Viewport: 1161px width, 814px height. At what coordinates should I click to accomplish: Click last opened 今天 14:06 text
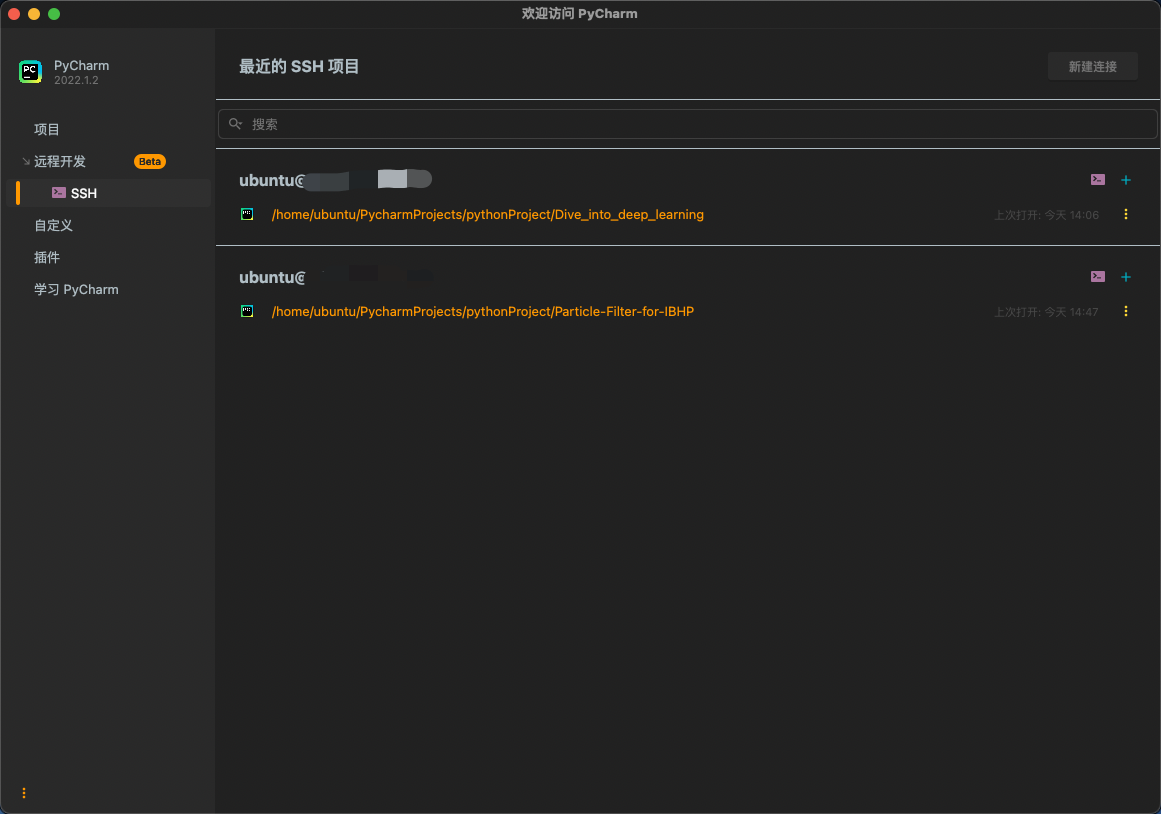[1046, 215]
